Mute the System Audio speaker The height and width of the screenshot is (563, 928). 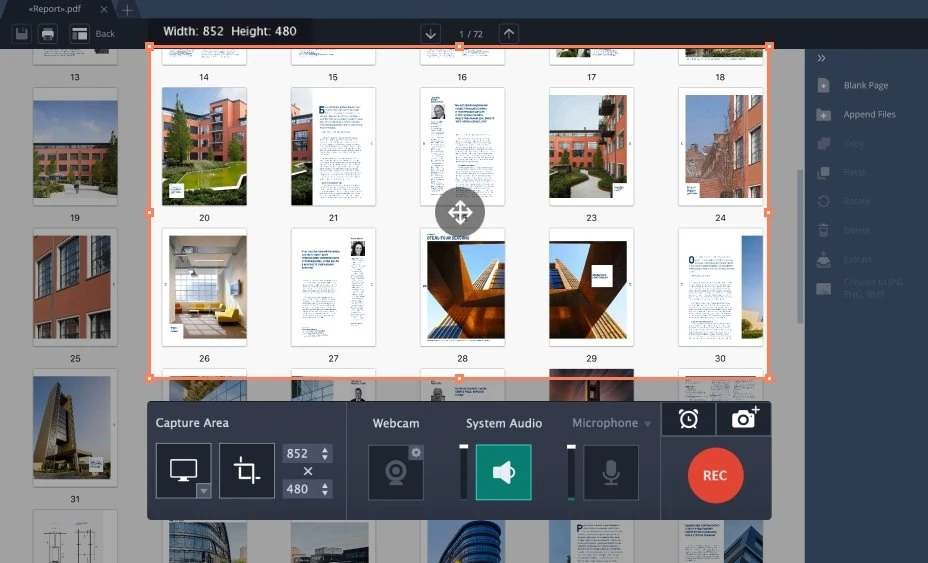click(x=503, y=472)
